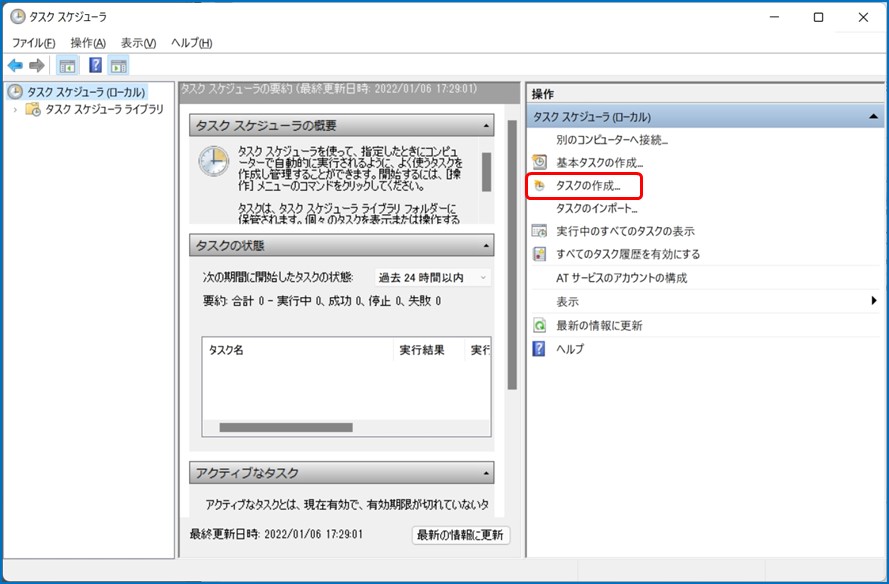This screenshot has height=584, width=889.
Task: Click the Back arrow toolbar icon
Action: [15, 66]
